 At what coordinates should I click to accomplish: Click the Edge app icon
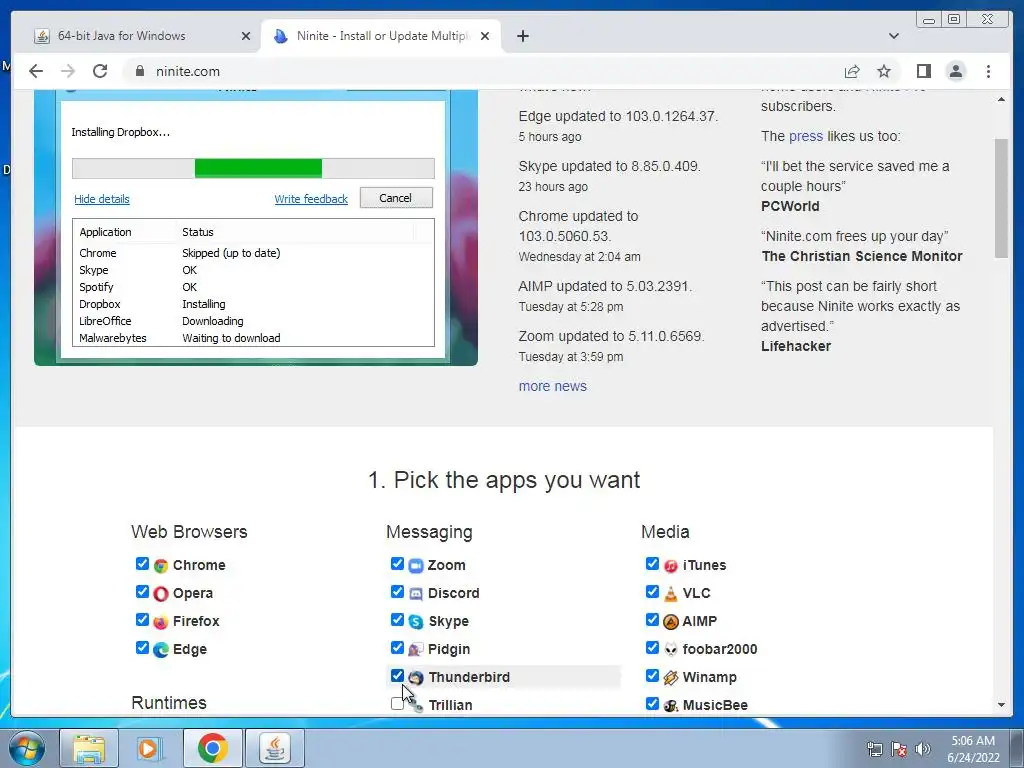[161, 650]
